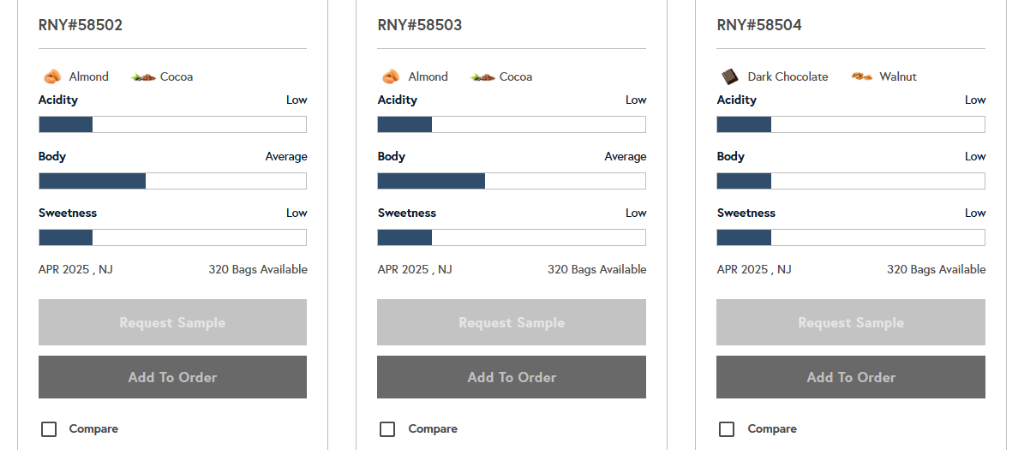Viewport: 1024px width, 450px height.
Task: Select the RNY#58504 lot heading
Action: (x=759, y=25)
